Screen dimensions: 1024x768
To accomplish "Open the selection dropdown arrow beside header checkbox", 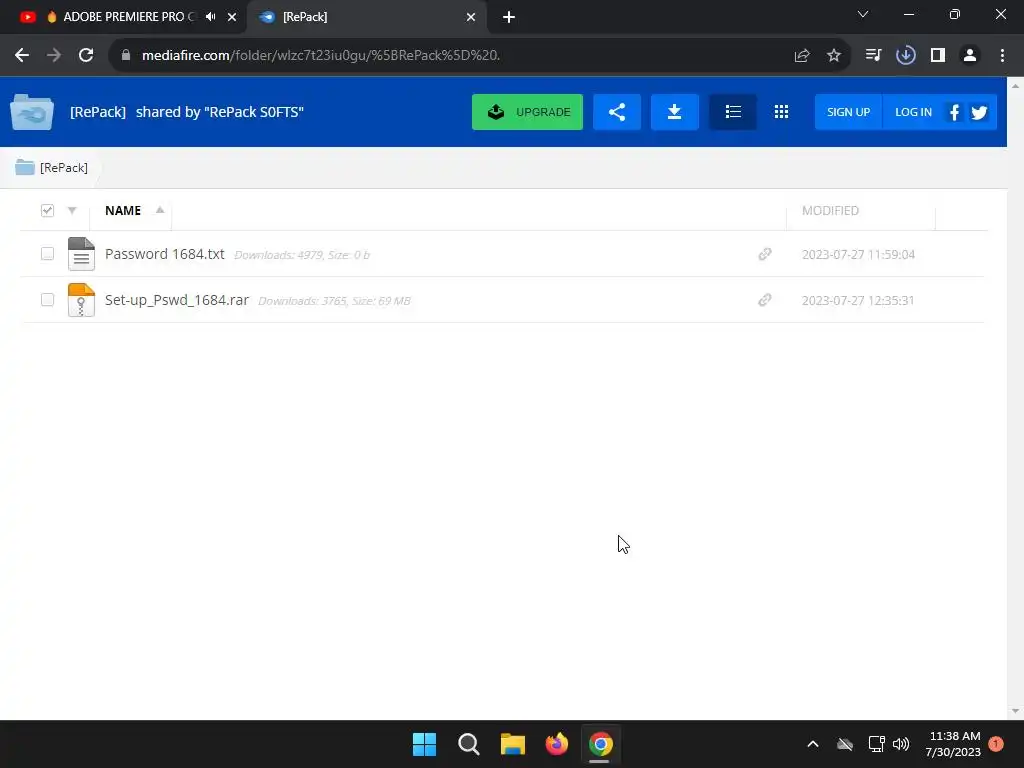I will pyautogui.click(x=72, y=210).
